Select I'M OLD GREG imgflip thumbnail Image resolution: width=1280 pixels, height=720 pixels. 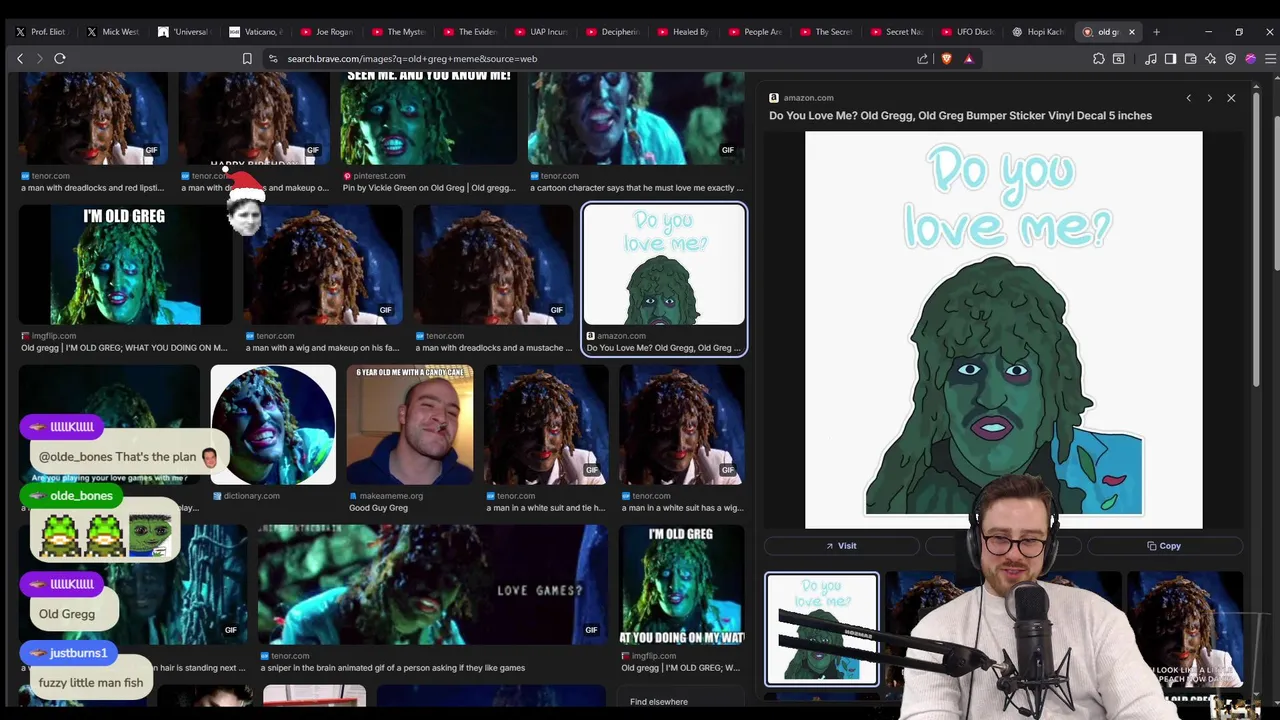(x=124, y=265)
